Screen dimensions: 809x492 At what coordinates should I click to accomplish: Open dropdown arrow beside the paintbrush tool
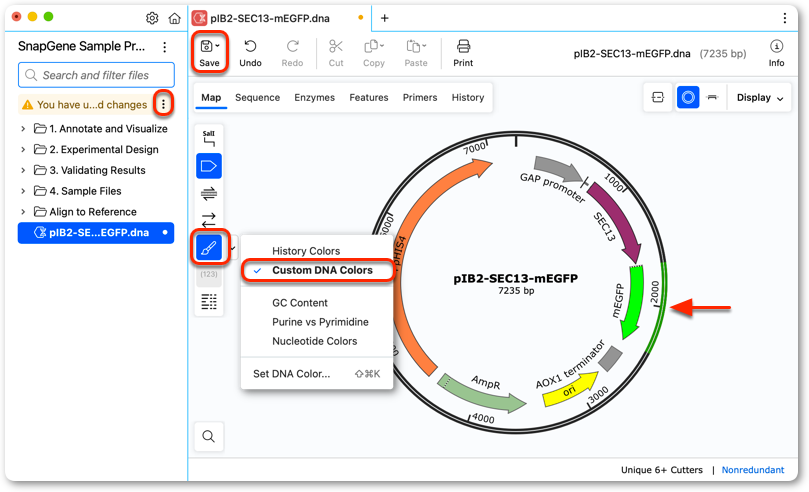tap(233, 248)
